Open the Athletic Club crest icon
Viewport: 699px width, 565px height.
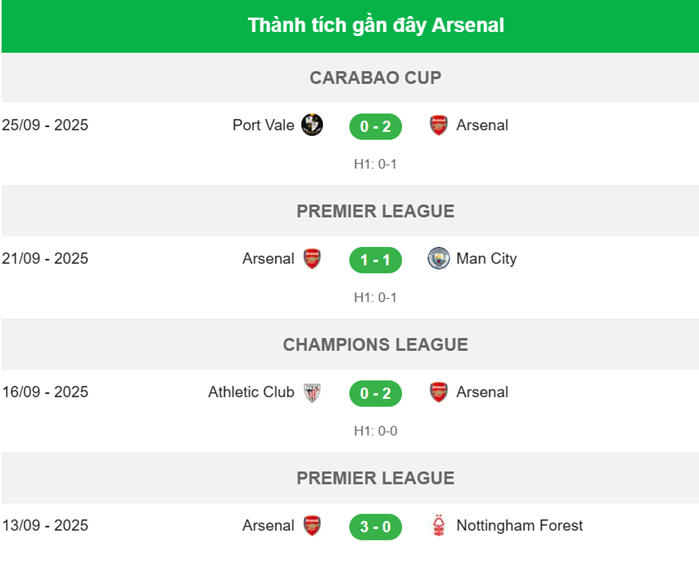(x=312, y=392)
